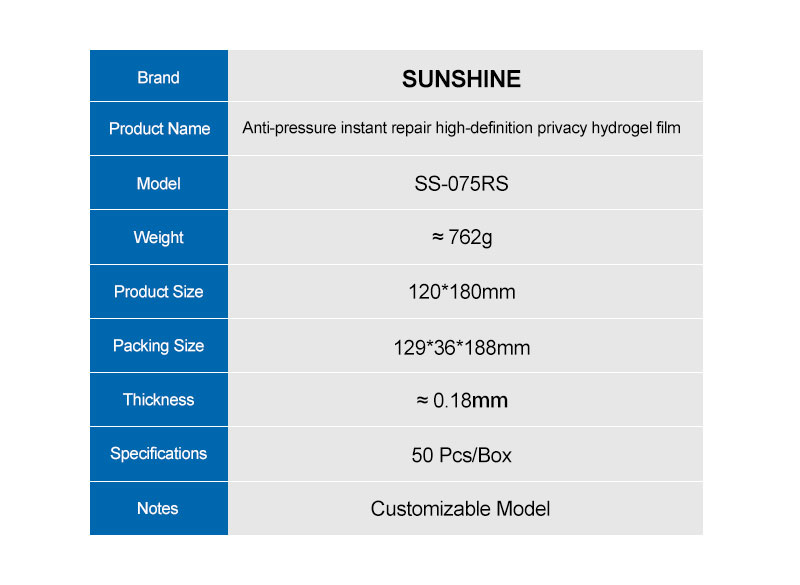Screen dimensions: 800x585
Task: Click the Brand label cell
Action: (x=158, y=77)
